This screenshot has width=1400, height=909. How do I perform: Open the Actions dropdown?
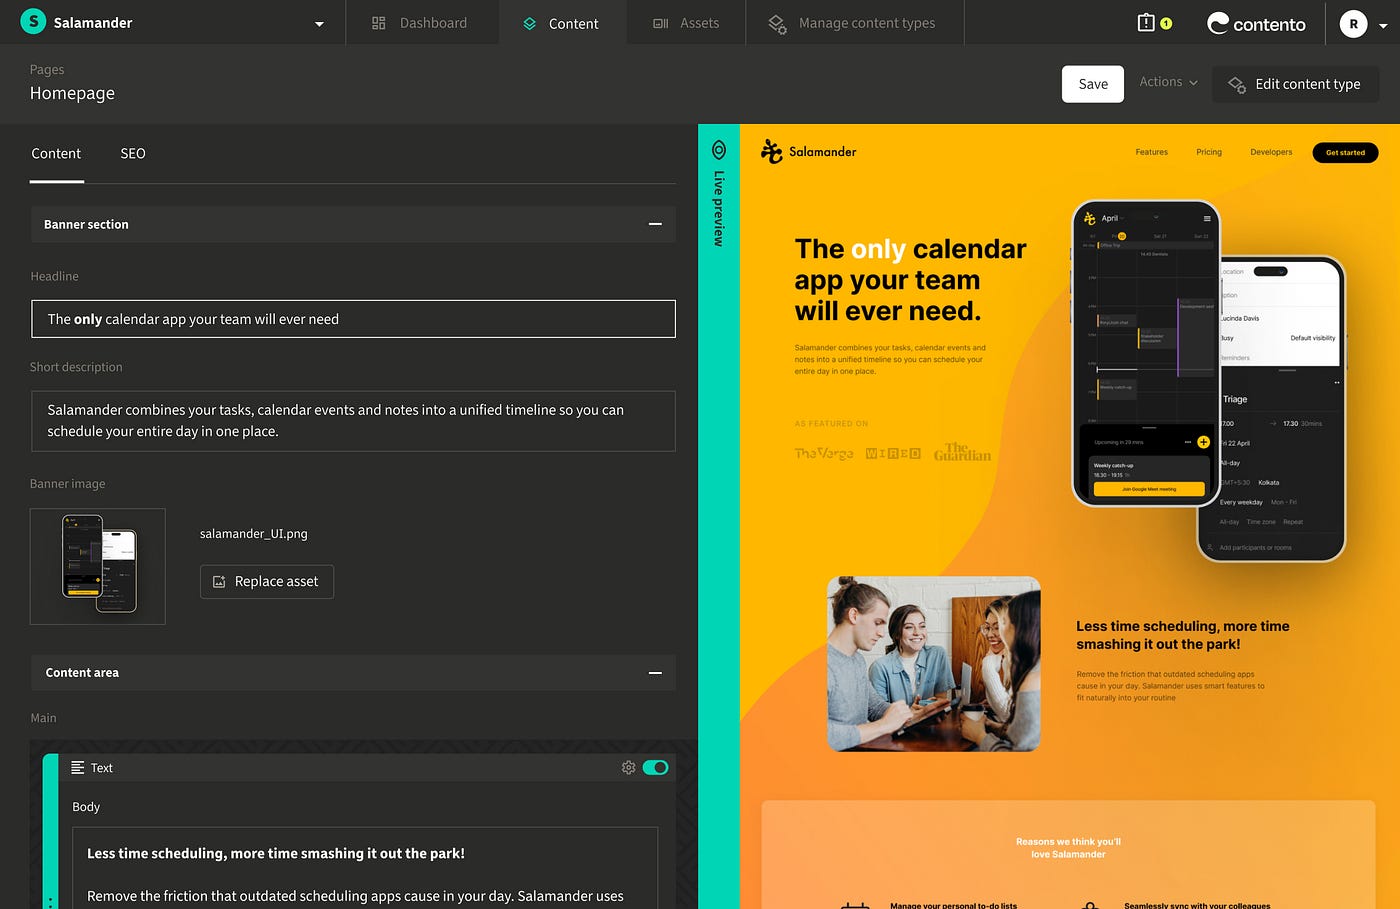pos(1168,82)
